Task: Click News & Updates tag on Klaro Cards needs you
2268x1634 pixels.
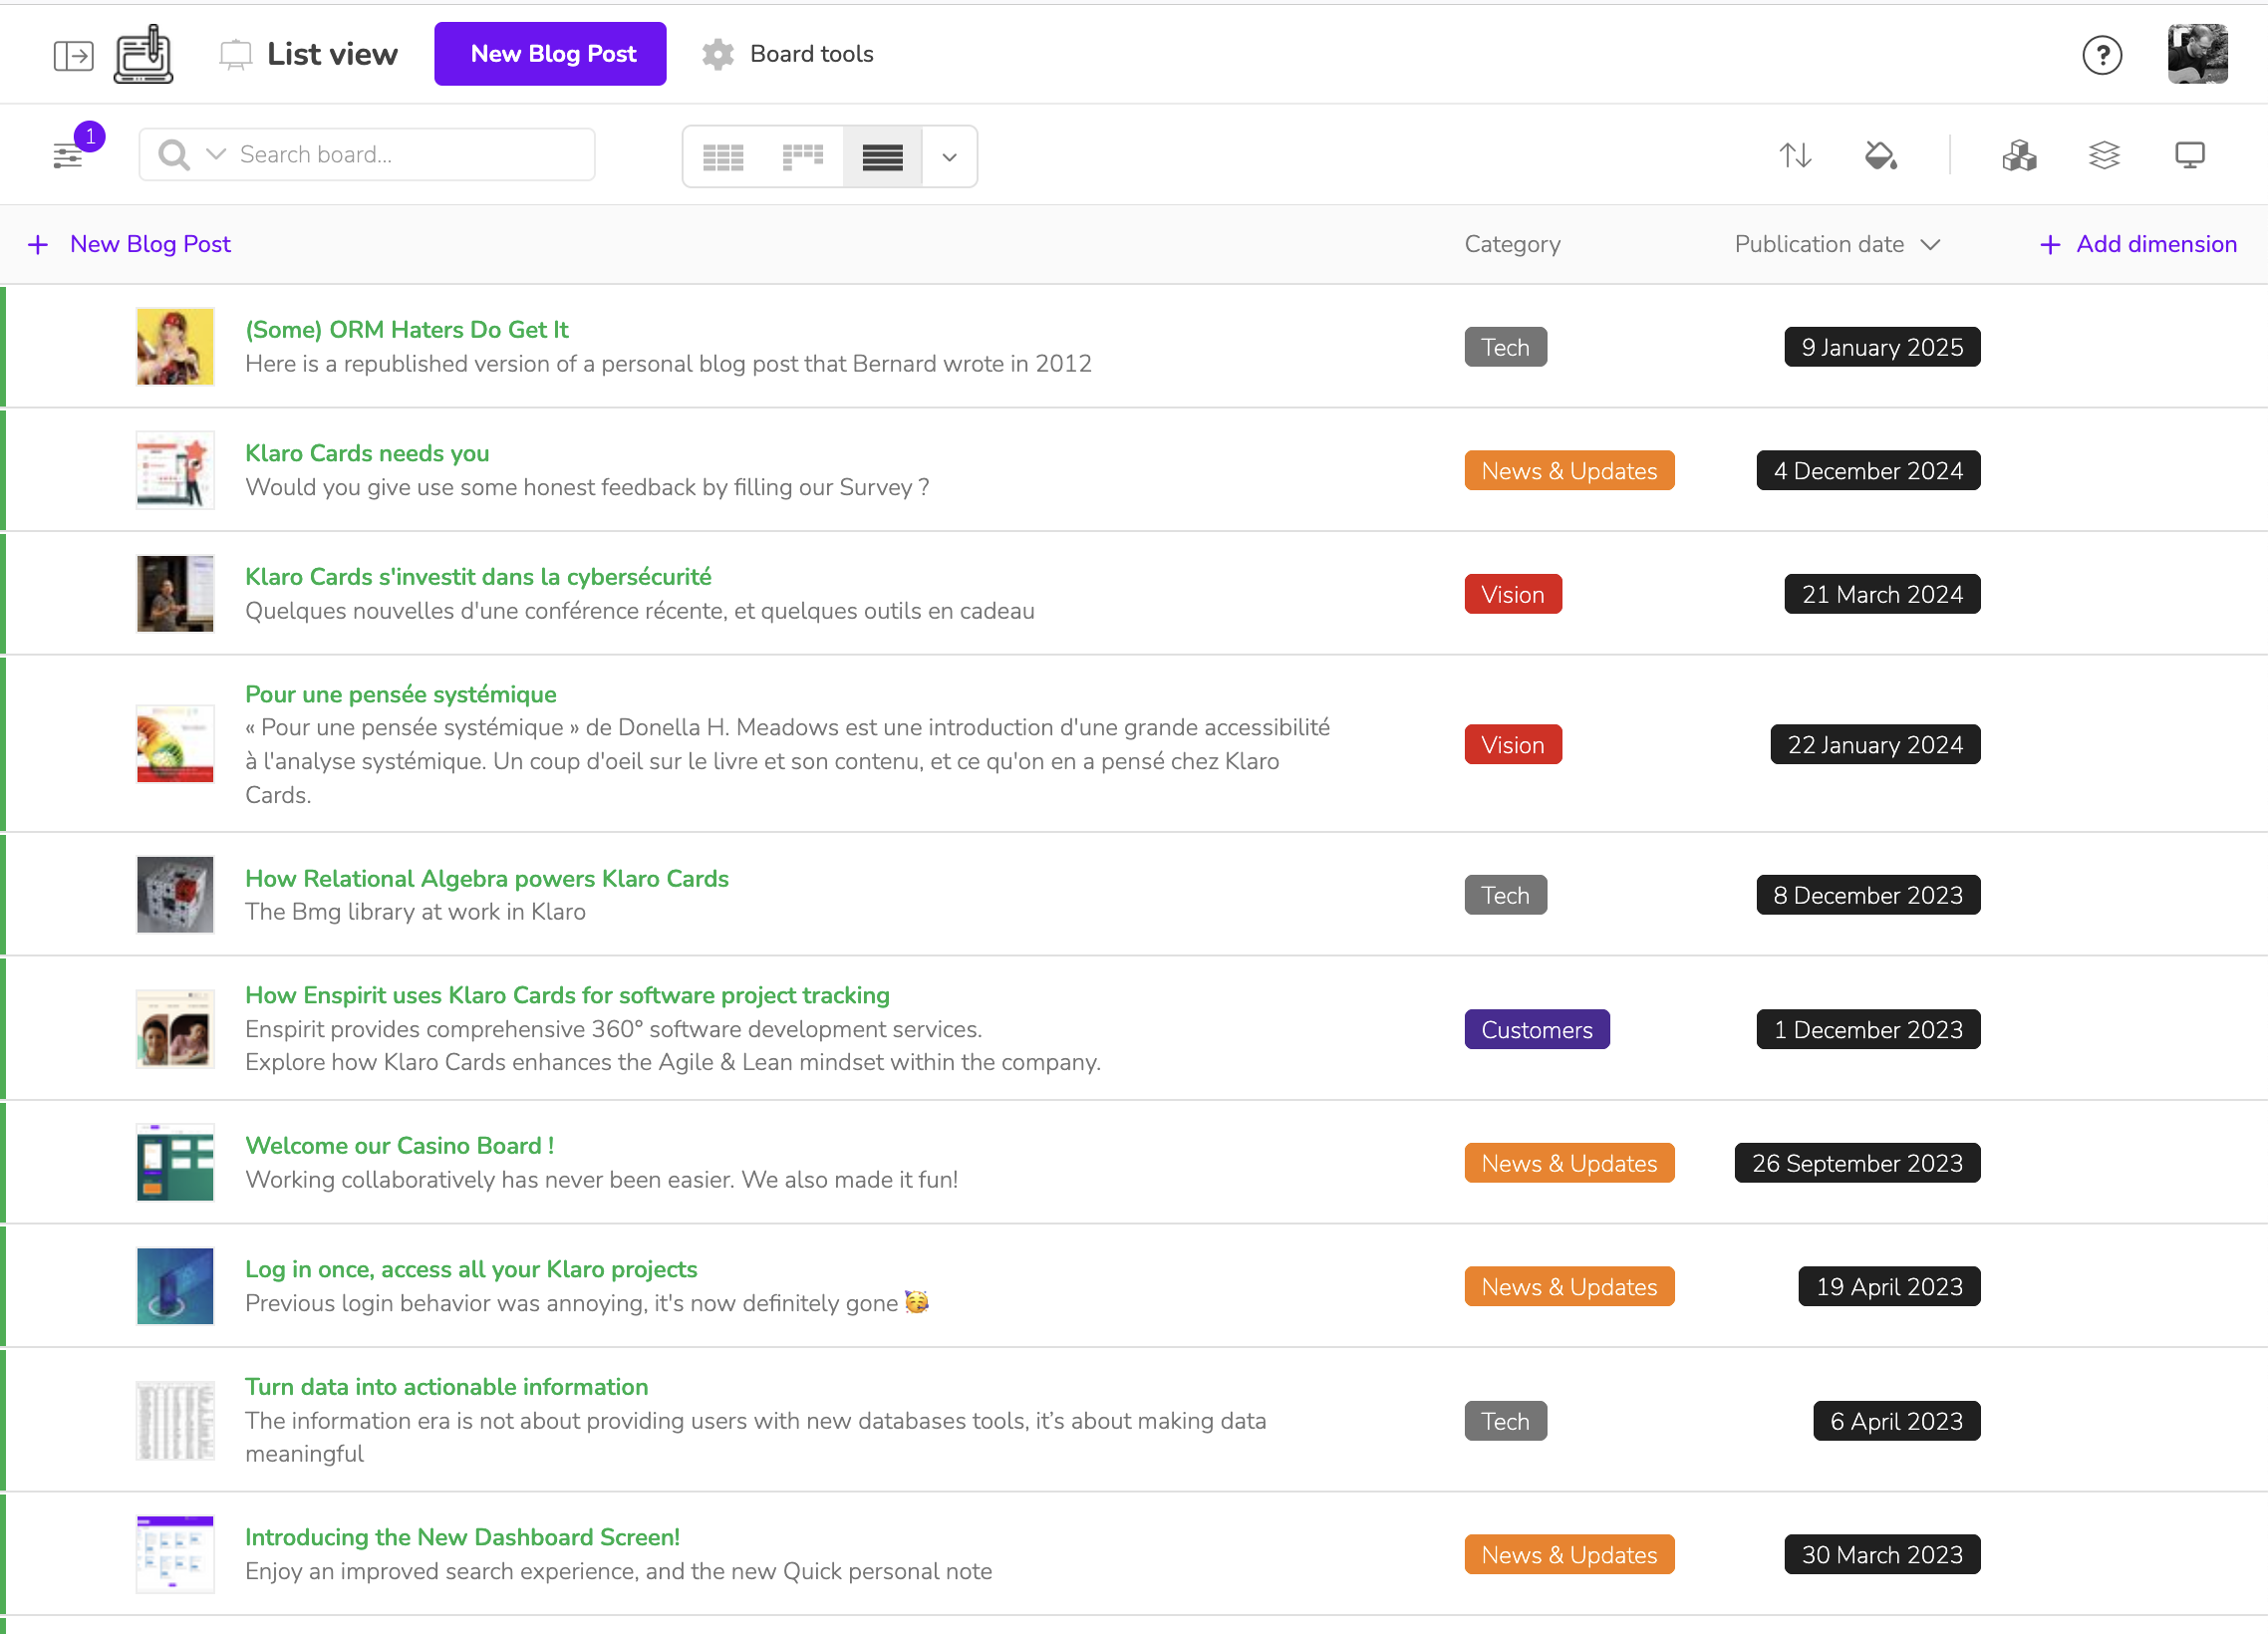Action: pyautogui.click(x=1569, y=471)
